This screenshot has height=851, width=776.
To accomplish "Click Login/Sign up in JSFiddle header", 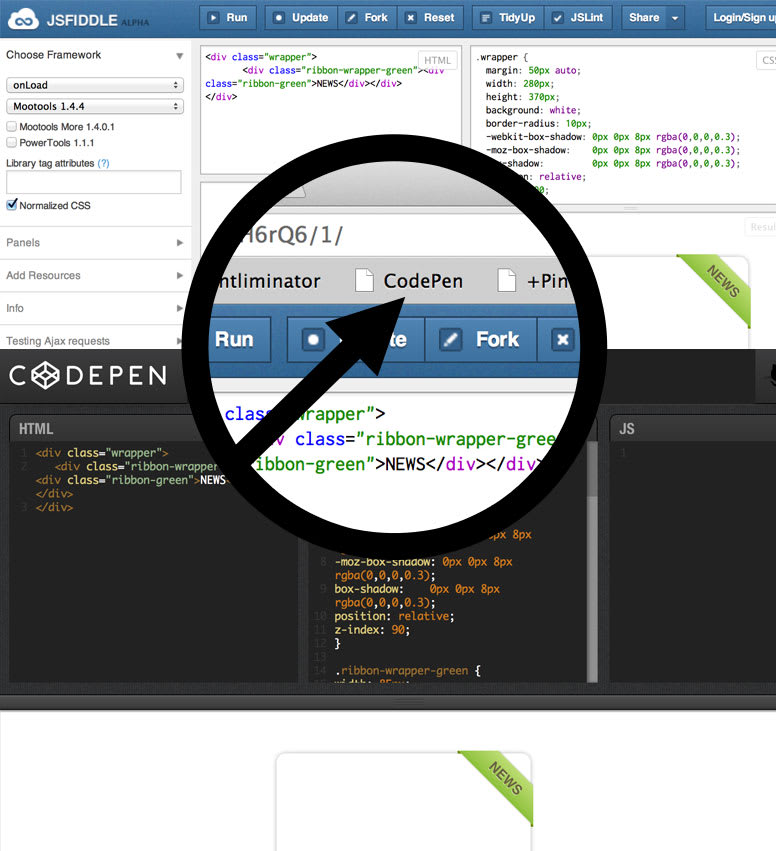I will pyautogui.click(x=741, y=17).
